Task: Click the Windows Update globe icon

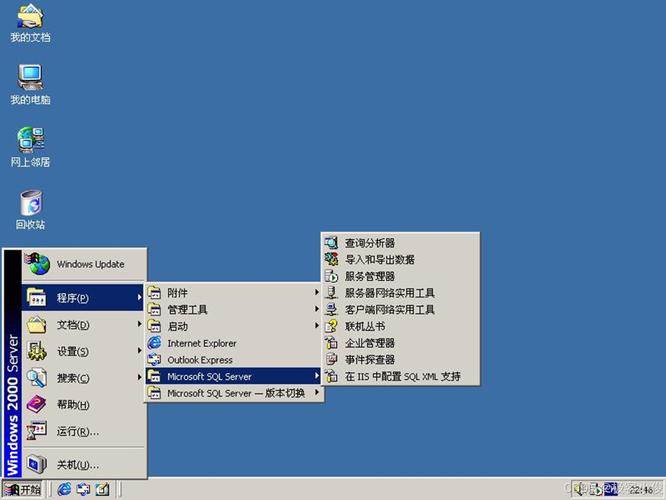Action: [37, 264]
